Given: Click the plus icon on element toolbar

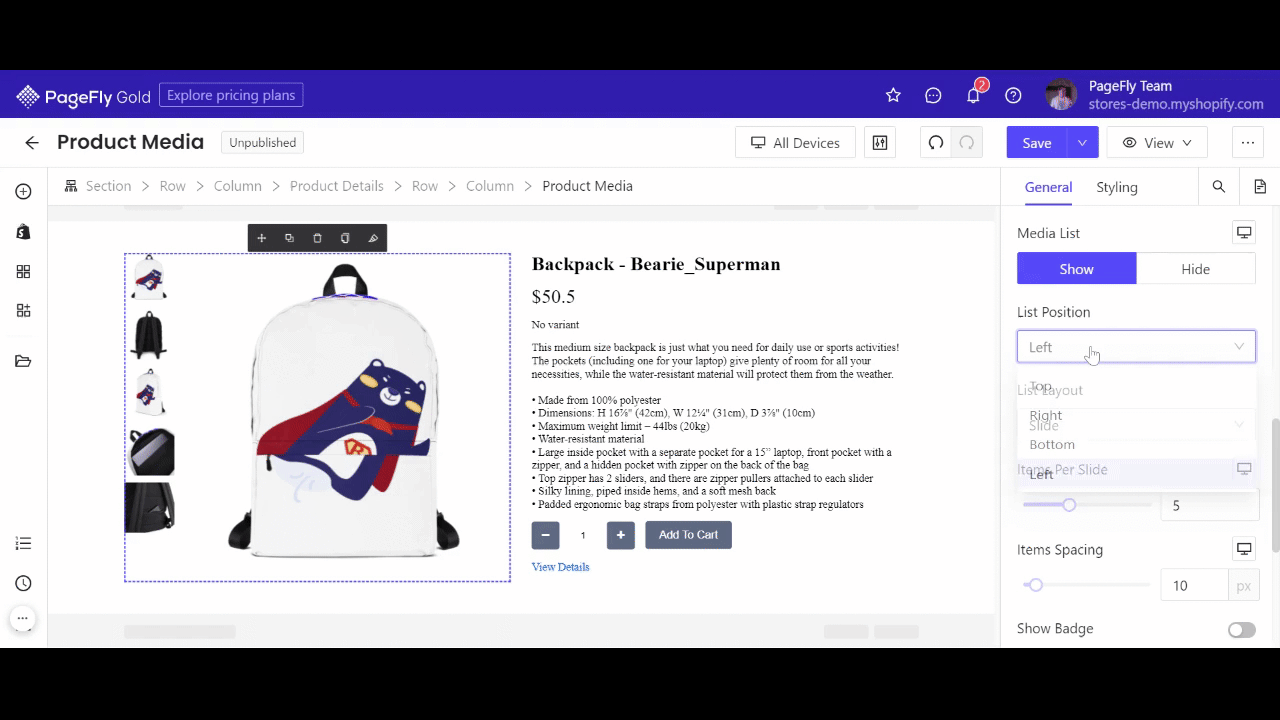Looking at the screenshot, I should [262, 238].
